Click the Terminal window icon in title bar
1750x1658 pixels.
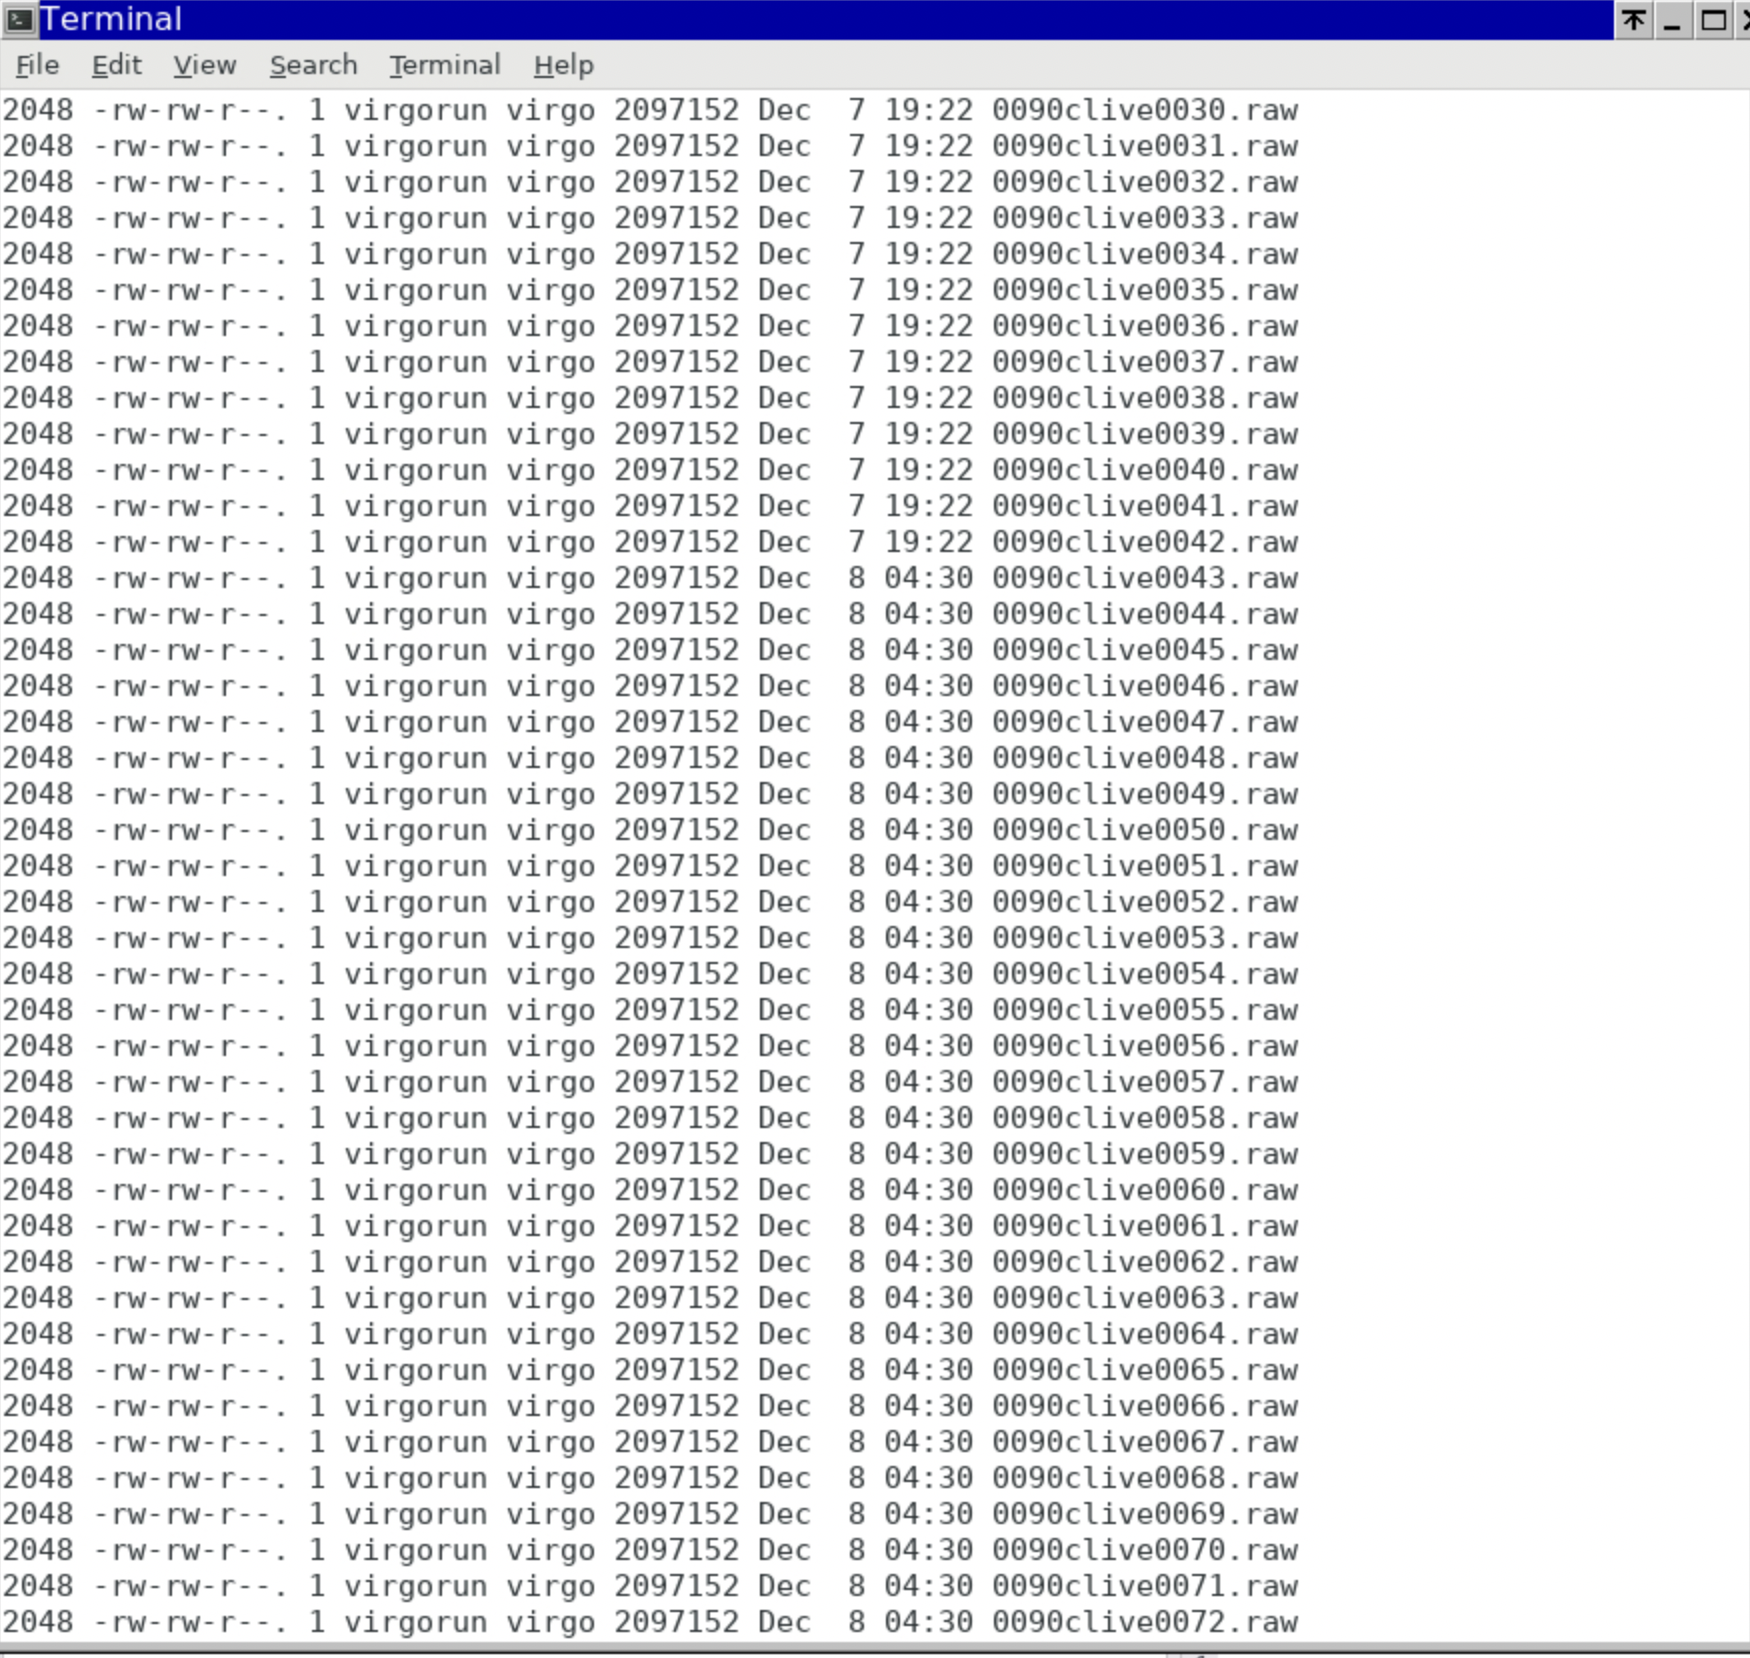pos(19,19)
